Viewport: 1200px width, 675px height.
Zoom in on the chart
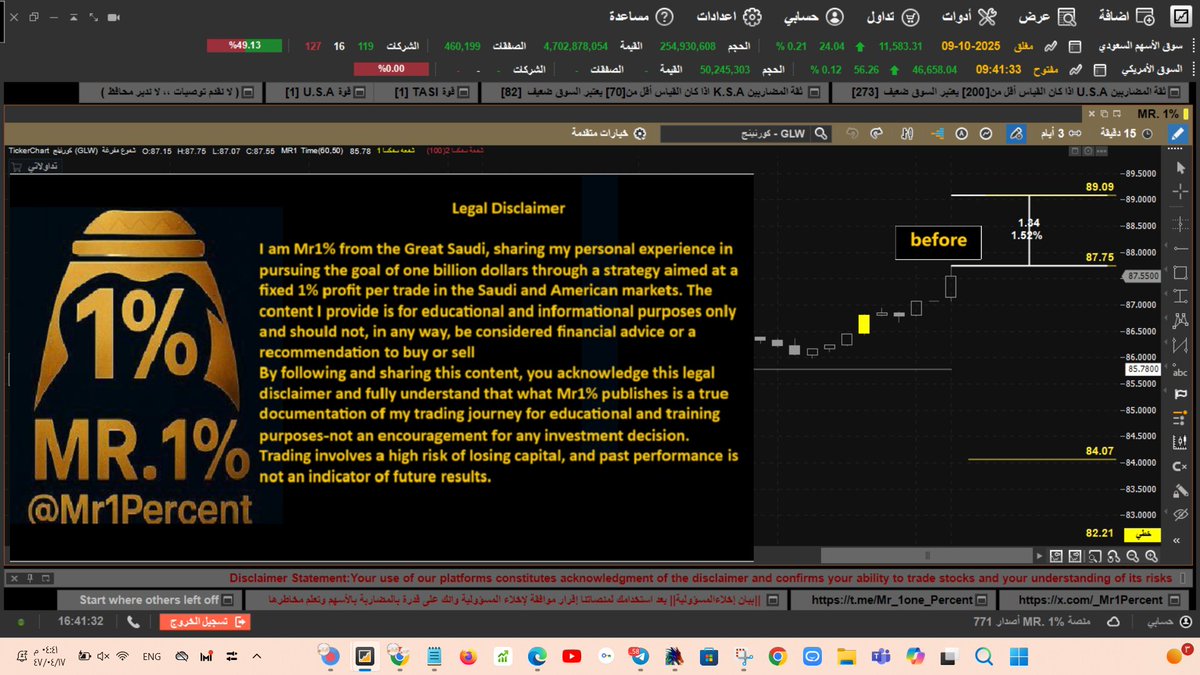(x=1150, y=555)
